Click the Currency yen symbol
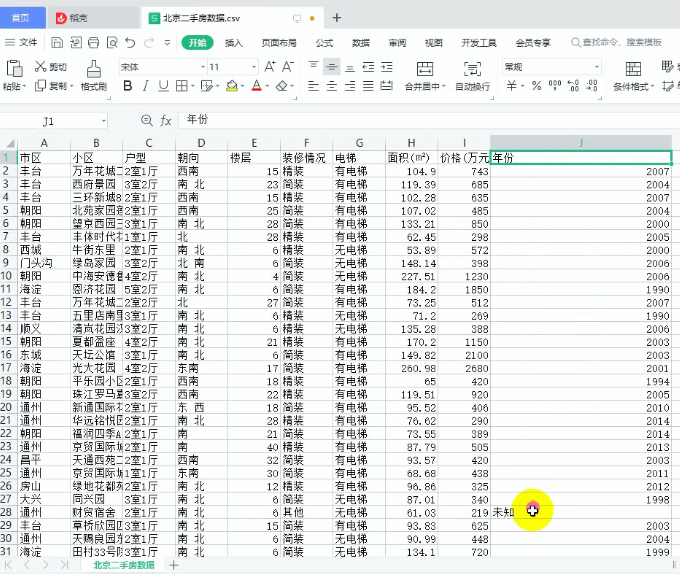Viewport: 680px width, 574px height. 512,85
